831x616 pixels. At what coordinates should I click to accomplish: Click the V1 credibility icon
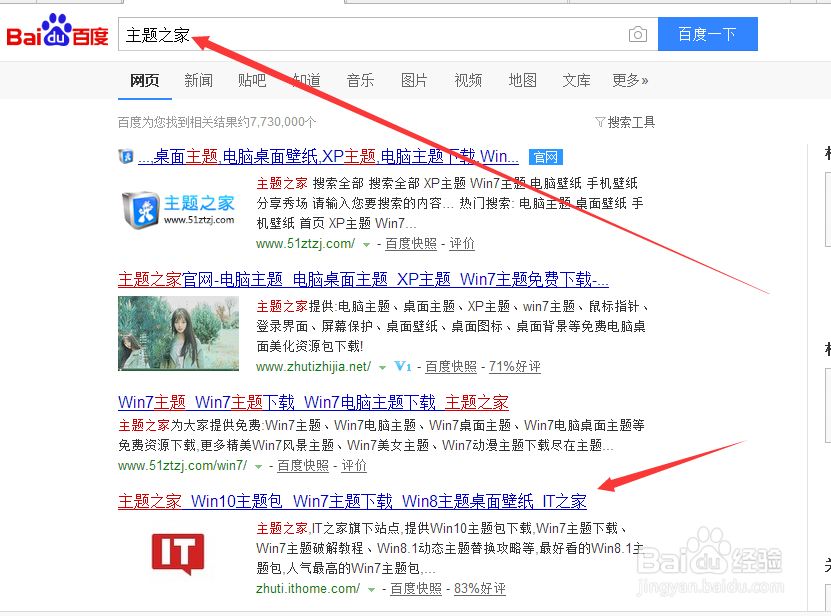(403, 366)
